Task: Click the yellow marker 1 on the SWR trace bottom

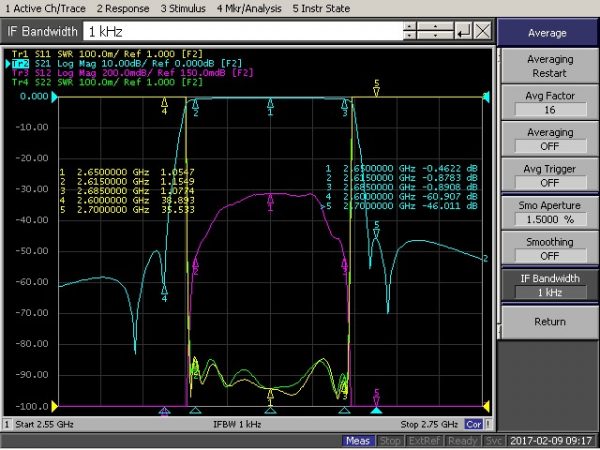Action: (x=270, y=397)
